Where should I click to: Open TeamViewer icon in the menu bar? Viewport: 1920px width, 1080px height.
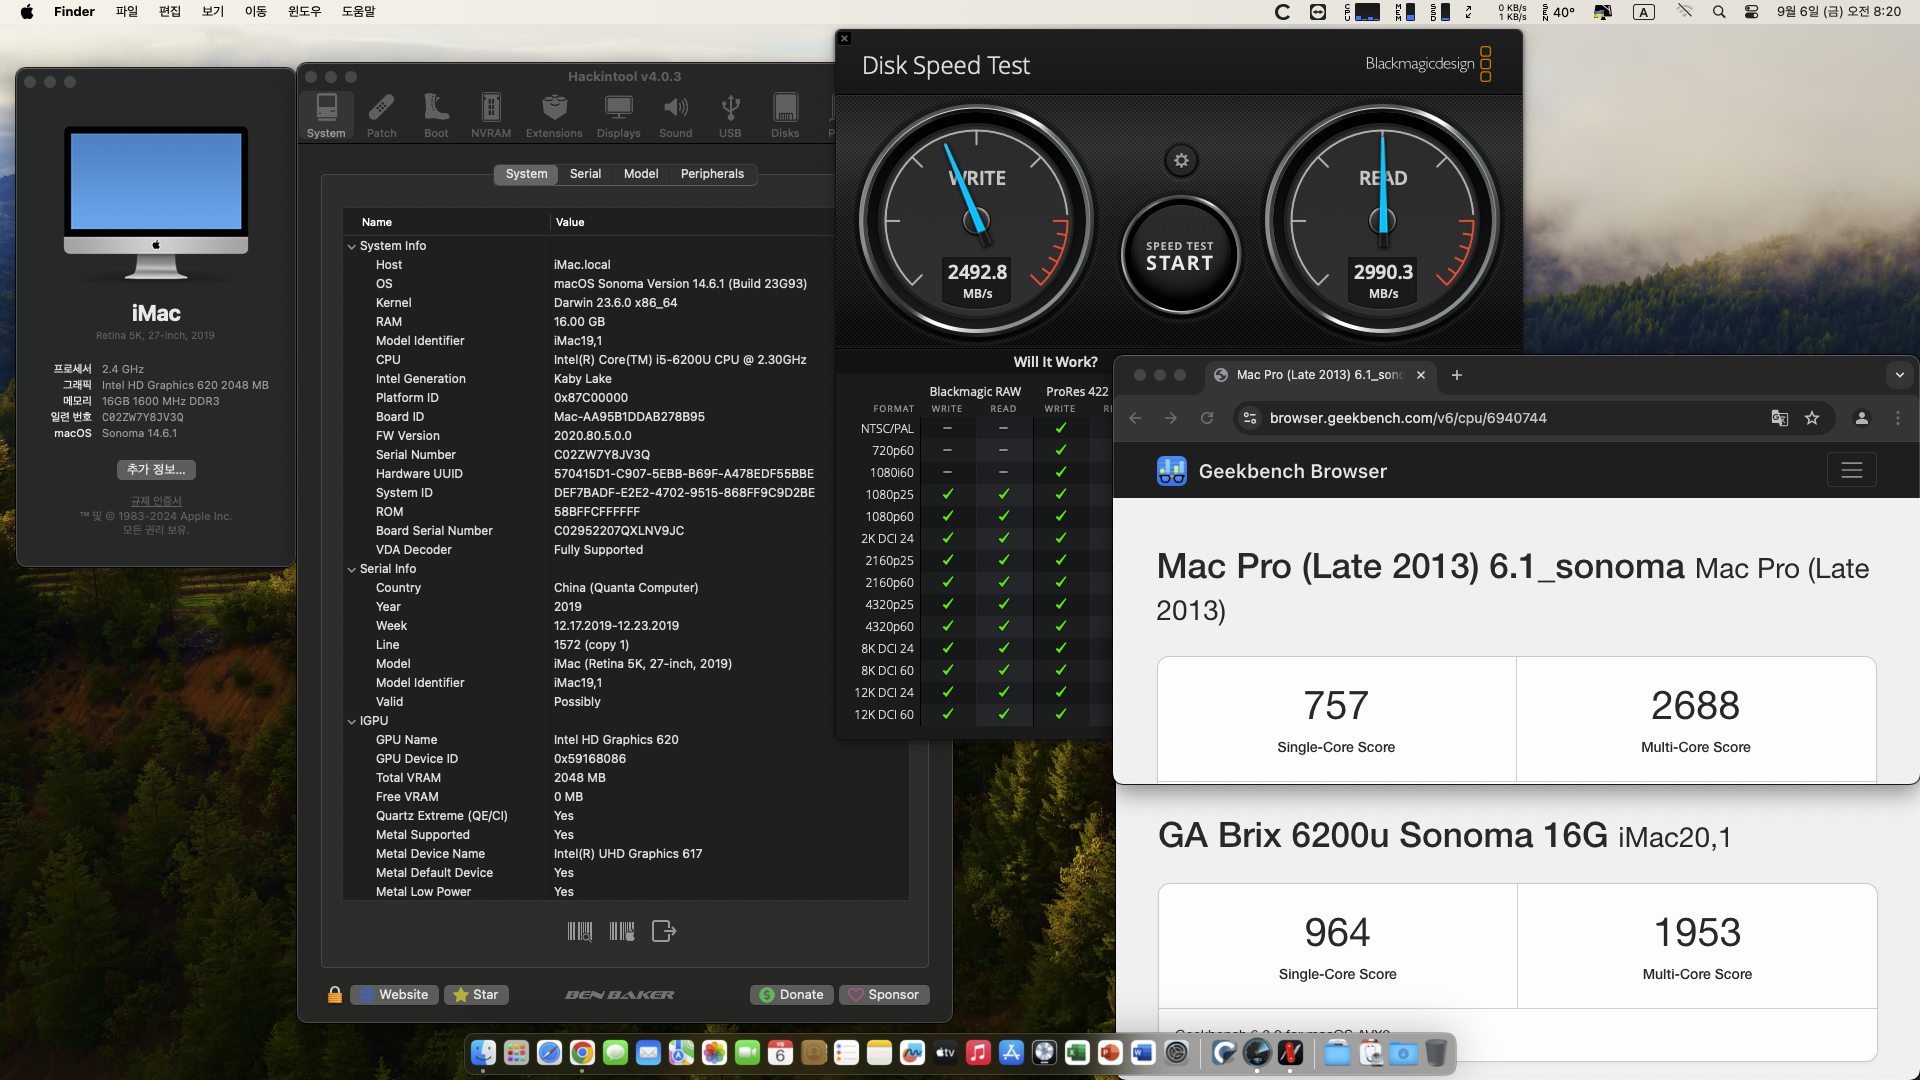pyautogui.click(x=1318, y=12)
